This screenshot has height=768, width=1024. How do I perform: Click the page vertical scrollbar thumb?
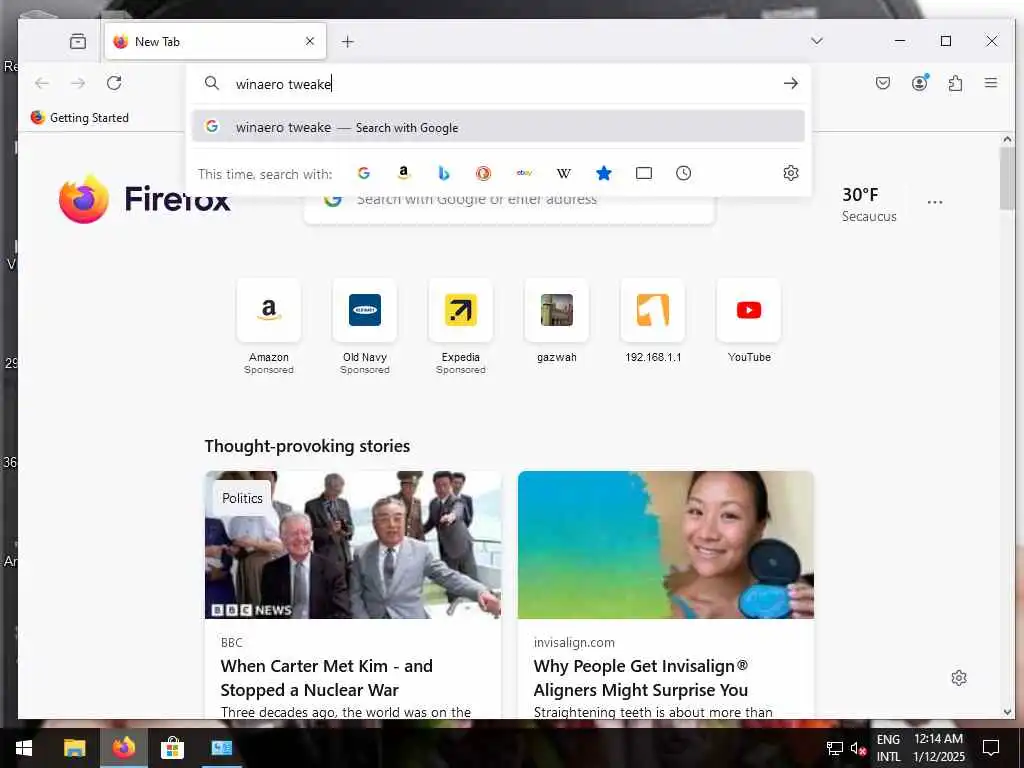pyautogui.click(x=1007, y=178)
